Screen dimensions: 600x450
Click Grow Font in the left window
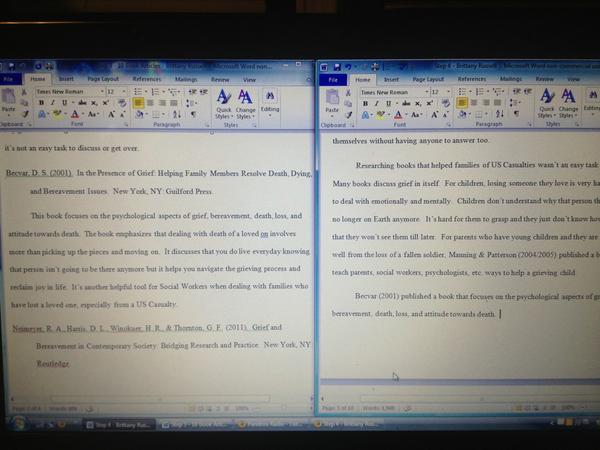pos(111,114)
